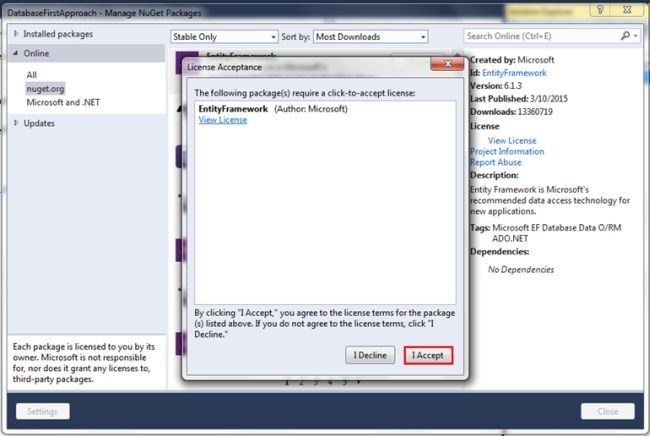Open the EntityFramework Id link

514,73
